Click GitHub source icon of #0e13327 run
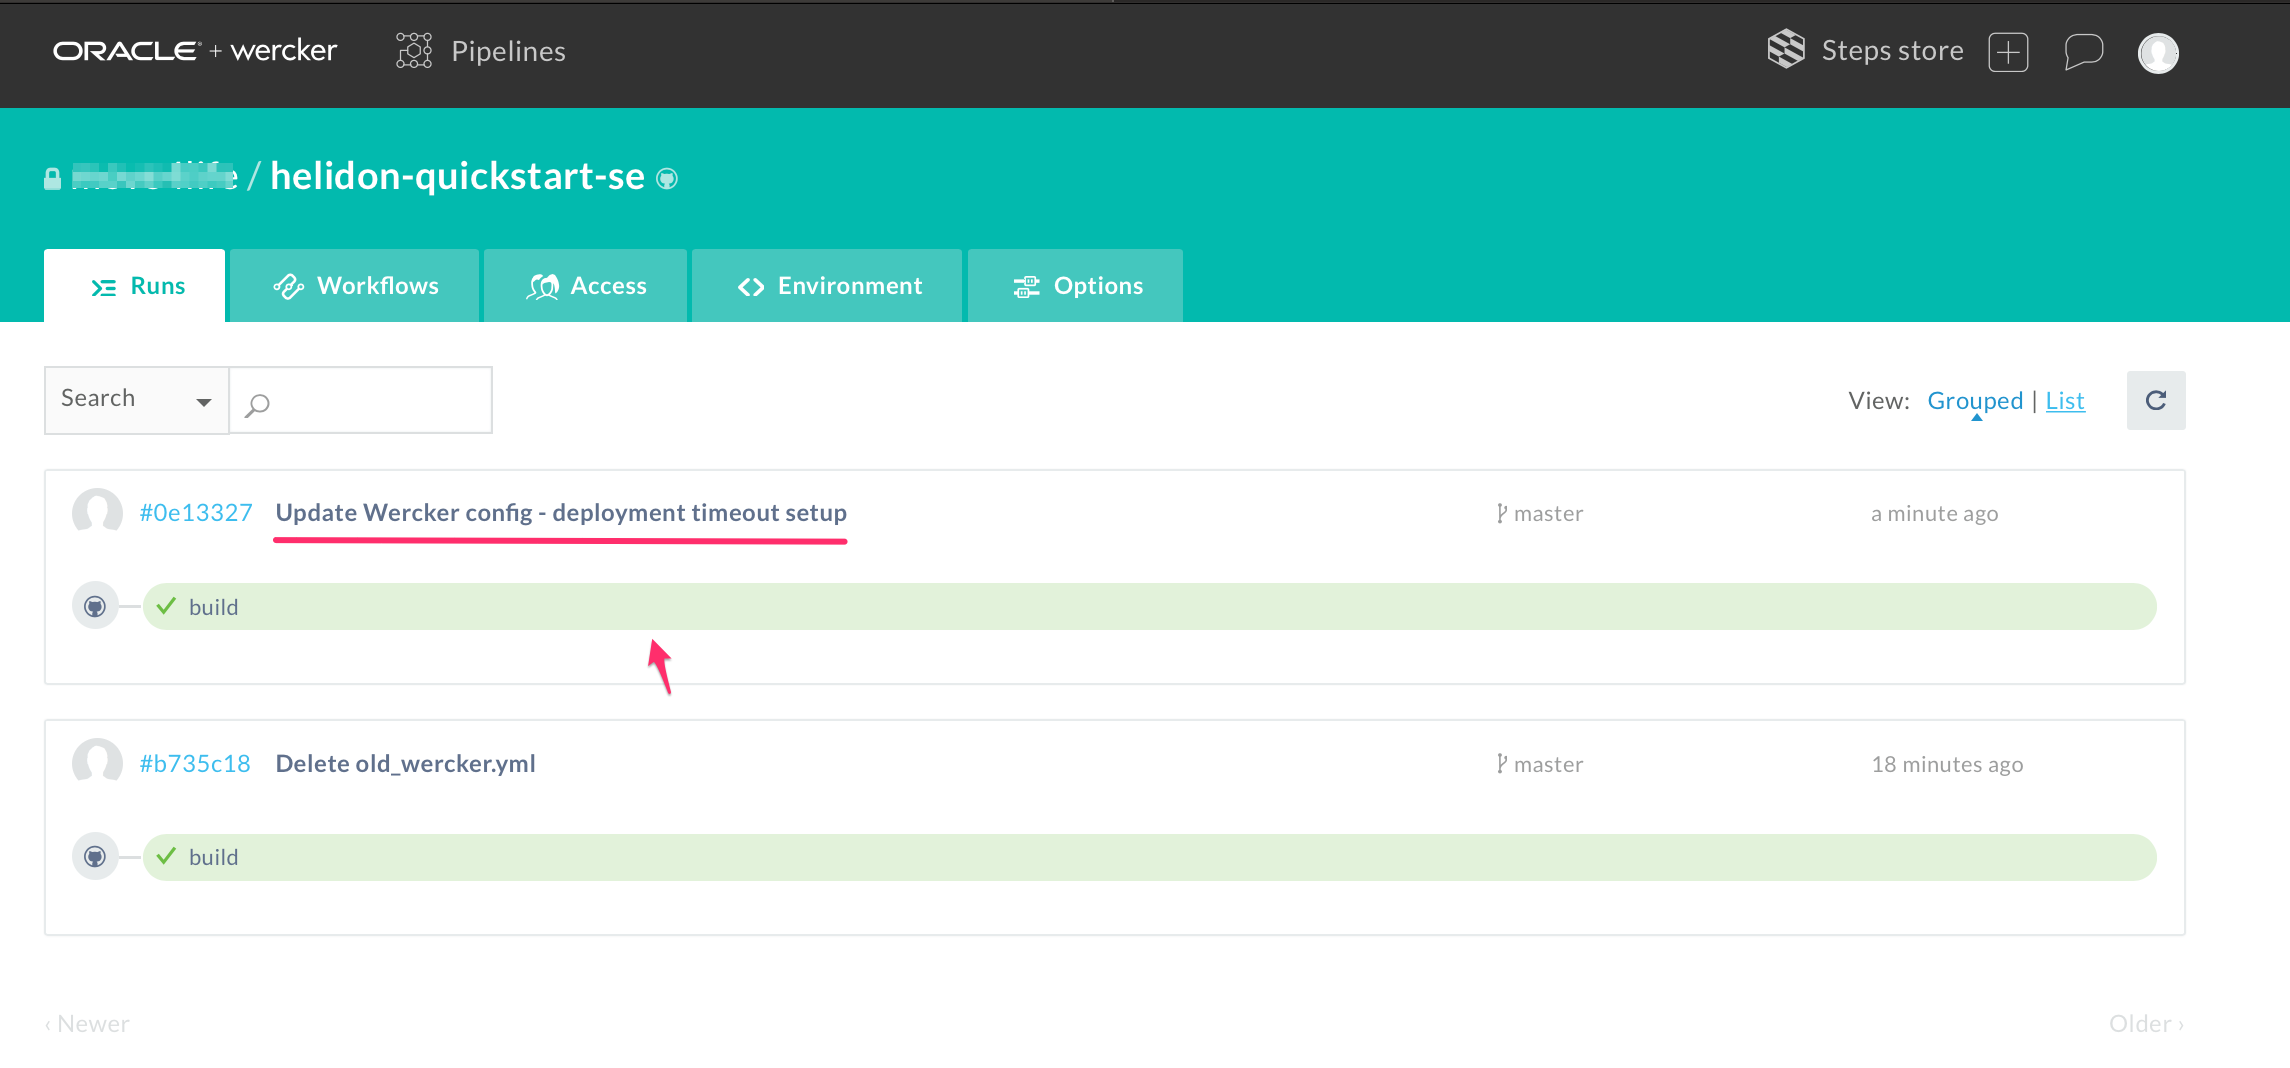The height and width of the screenshot is (1068, 2290). tap(95, 607)
